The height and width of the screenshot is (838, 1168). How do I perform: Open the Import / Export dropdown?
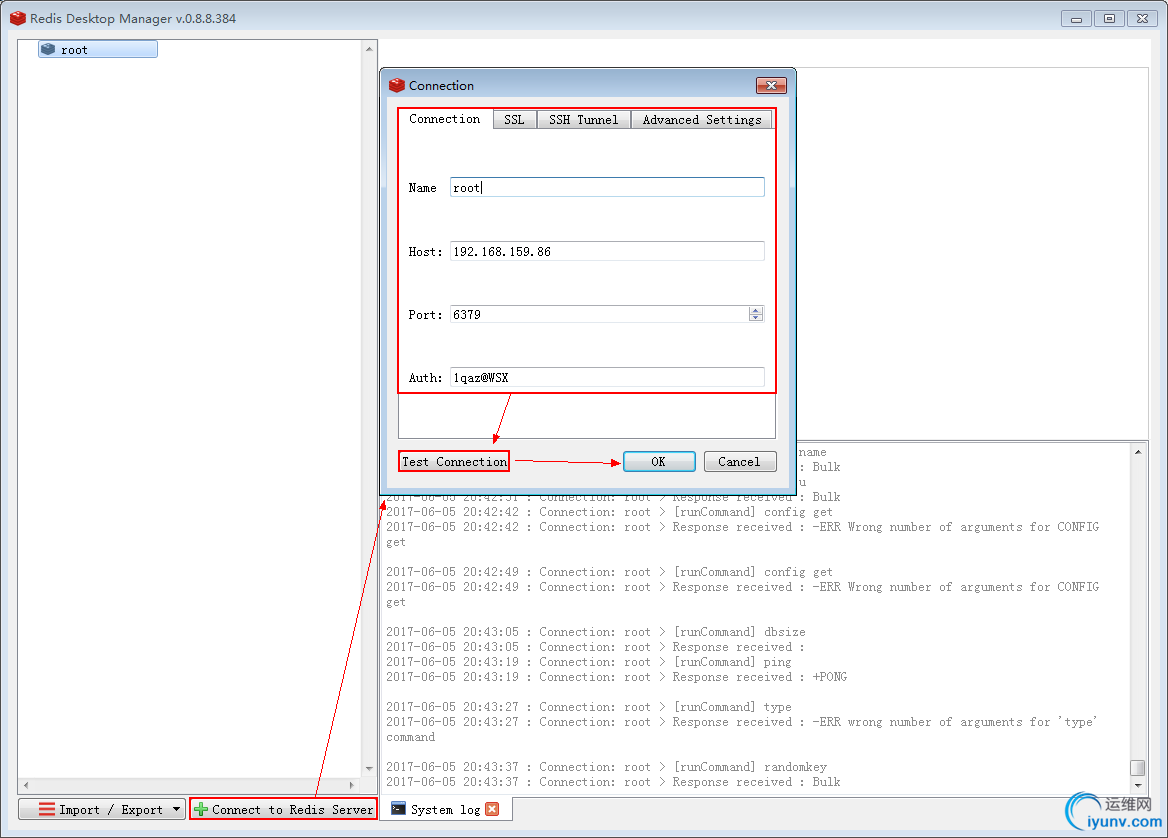click(102, 810)
